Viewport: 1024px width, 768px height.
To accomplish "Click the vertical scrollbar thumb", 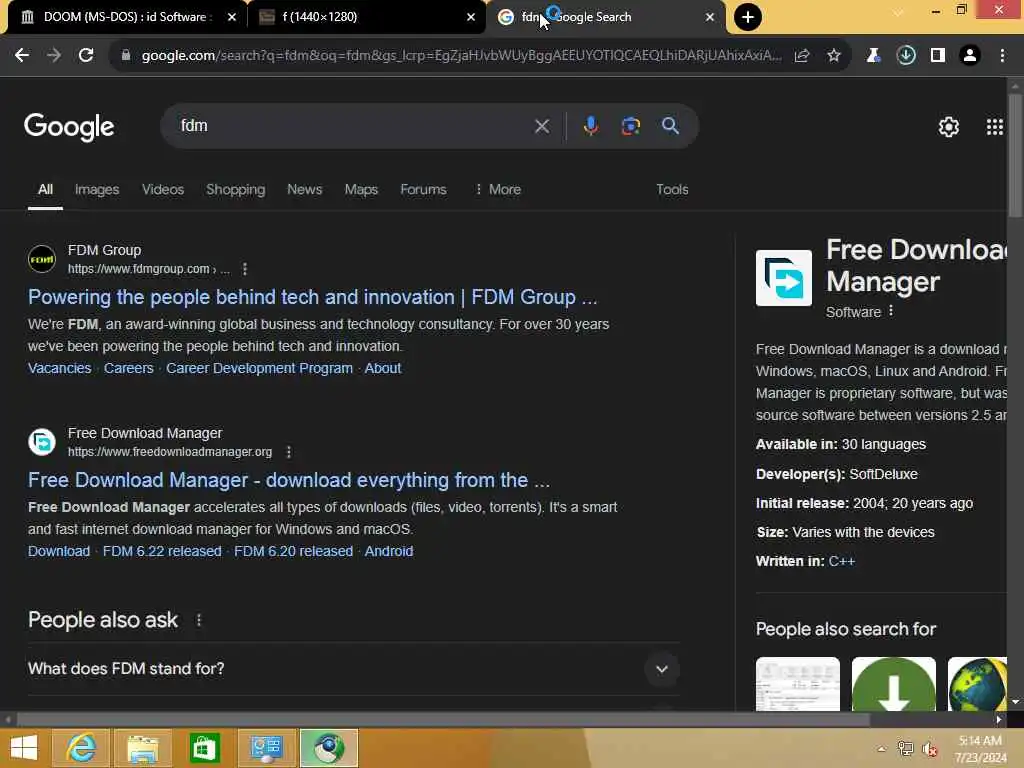I will [1015, 155].
